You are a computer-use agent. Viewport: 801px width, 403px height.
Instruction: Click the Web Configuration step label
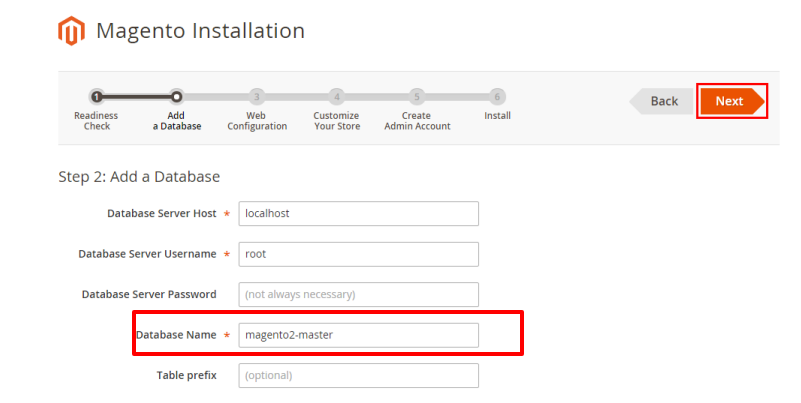click(257, 121)
